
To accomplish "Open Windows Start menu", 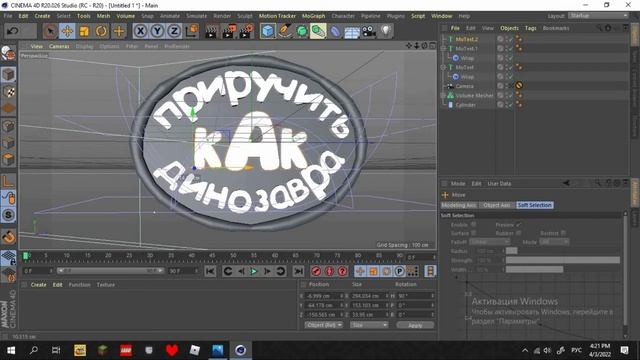I will coord(11,350).
